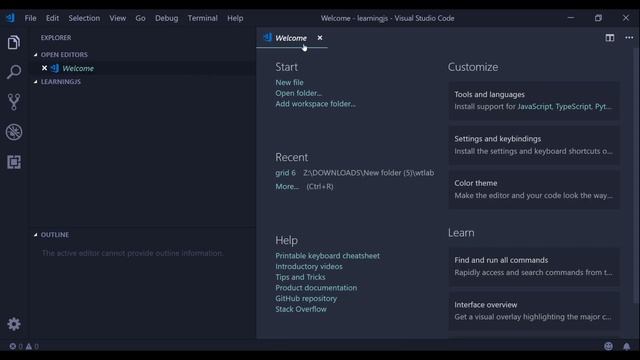The image size is (640, 360).
Task: Click the More... recent link
Action: coord(287,187)
